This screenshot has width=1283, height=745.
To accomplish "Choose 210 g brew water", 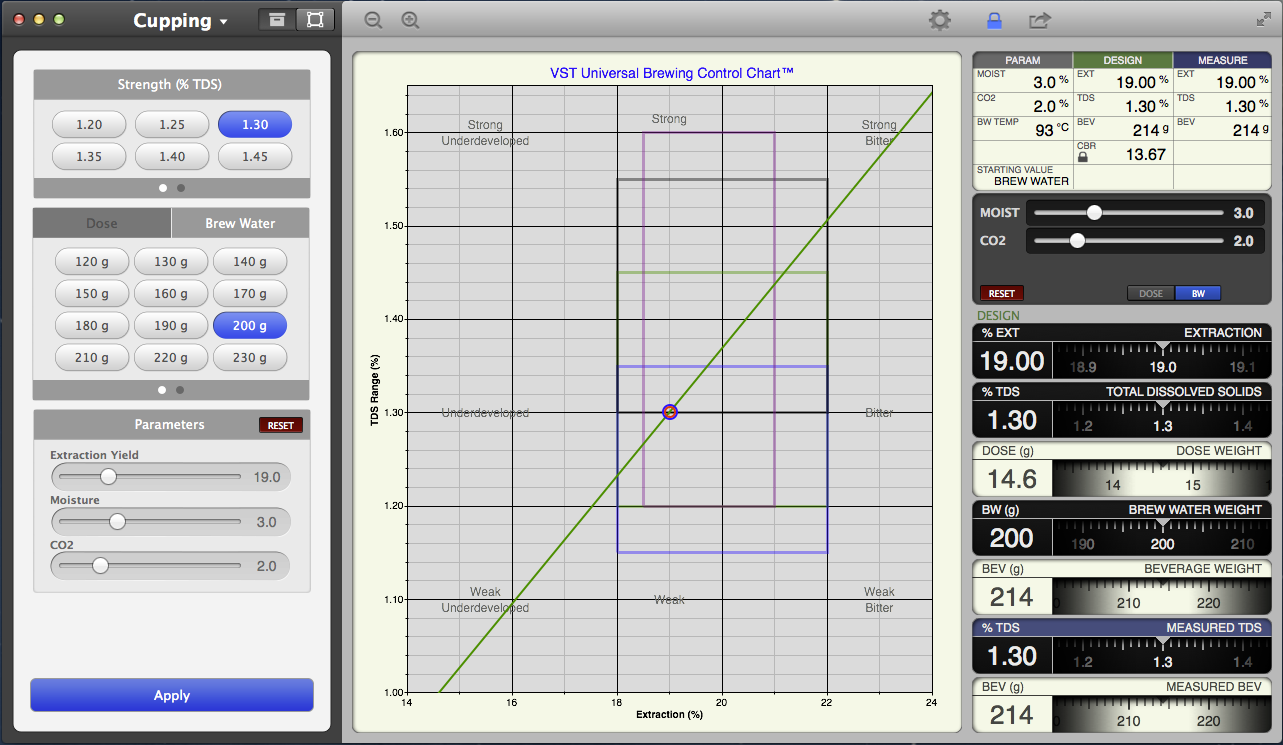I will tap(92, 358).
